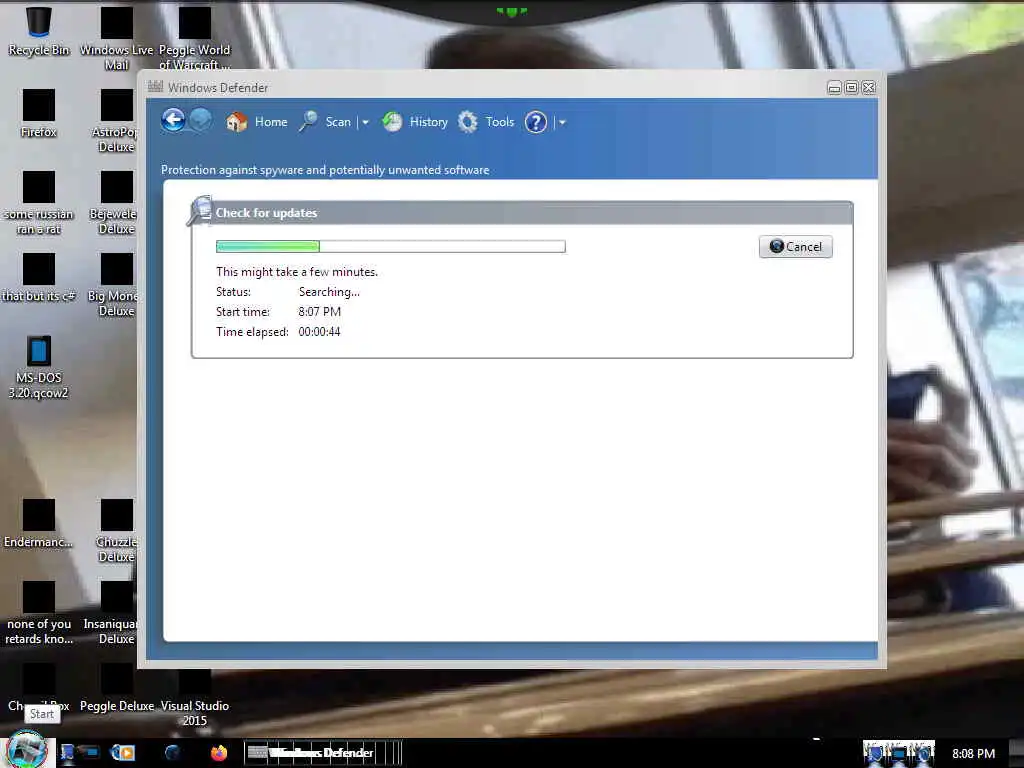1024x768 pixels.
Task: Select the start time value "8:07 PM"
Action: (319, 312)
